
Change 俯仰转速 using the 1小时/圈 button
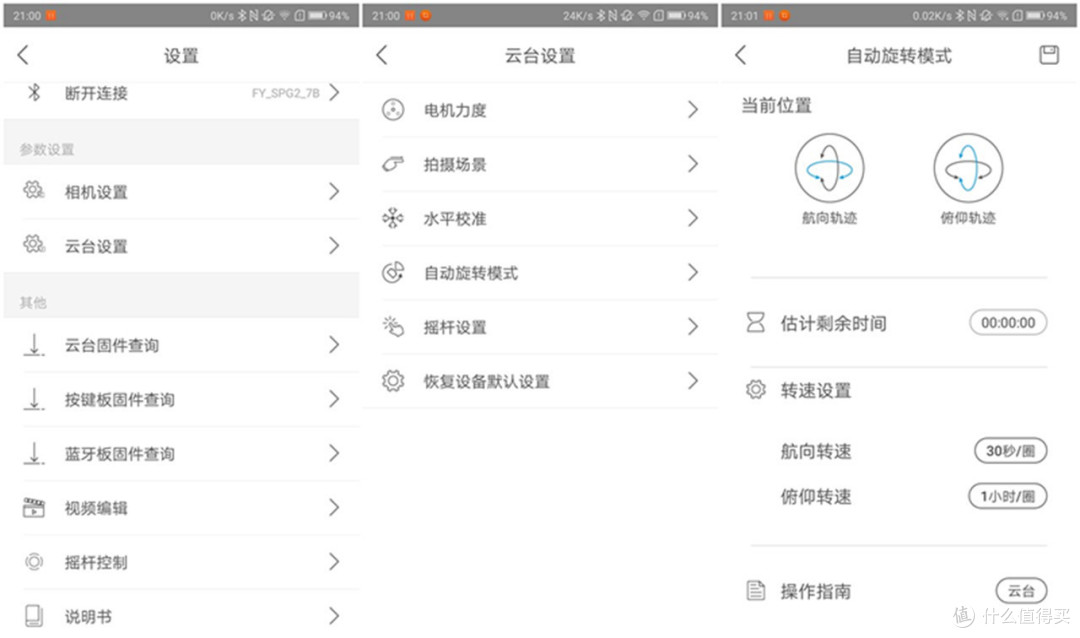pyautogui.click(x=1008, y=496)
